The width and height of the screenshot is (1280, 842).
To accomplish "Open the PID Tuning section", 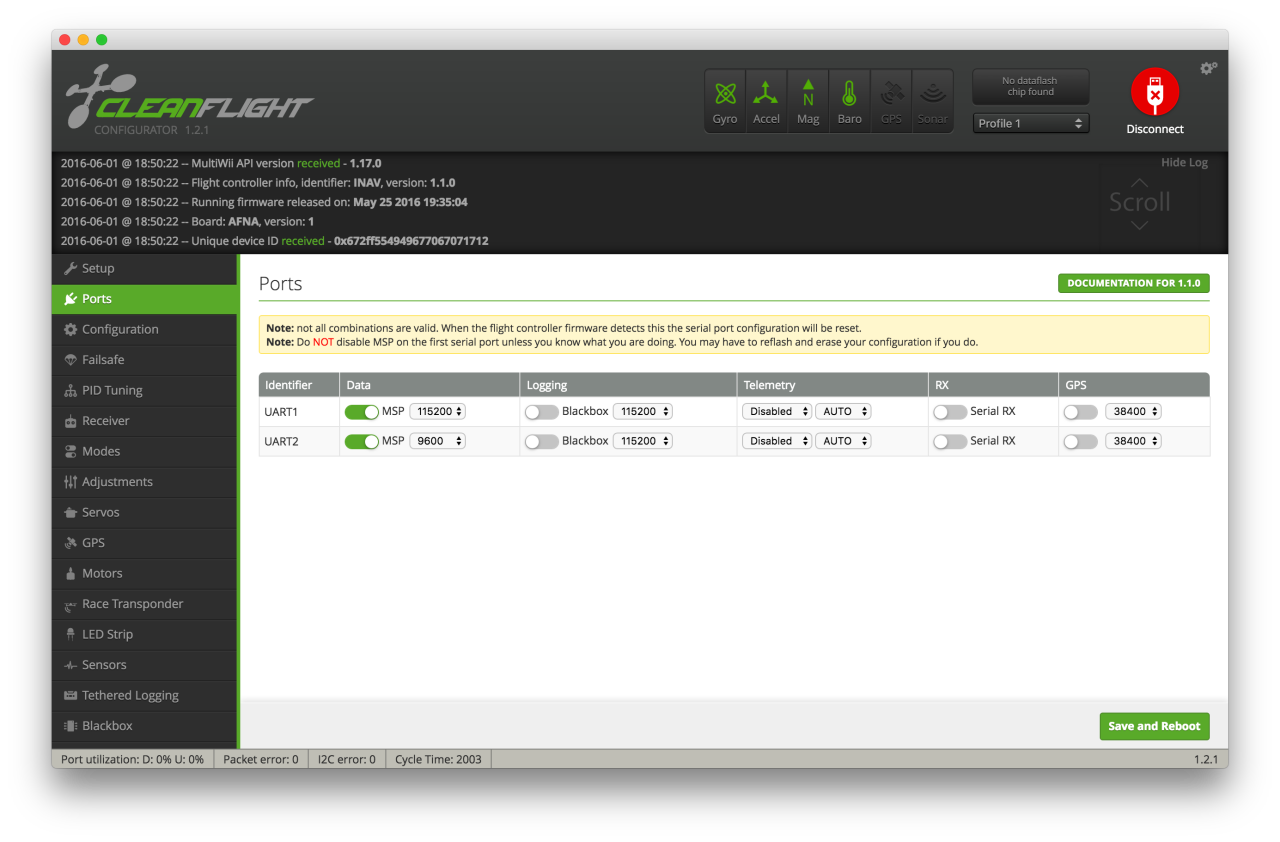I will (112, 390).
